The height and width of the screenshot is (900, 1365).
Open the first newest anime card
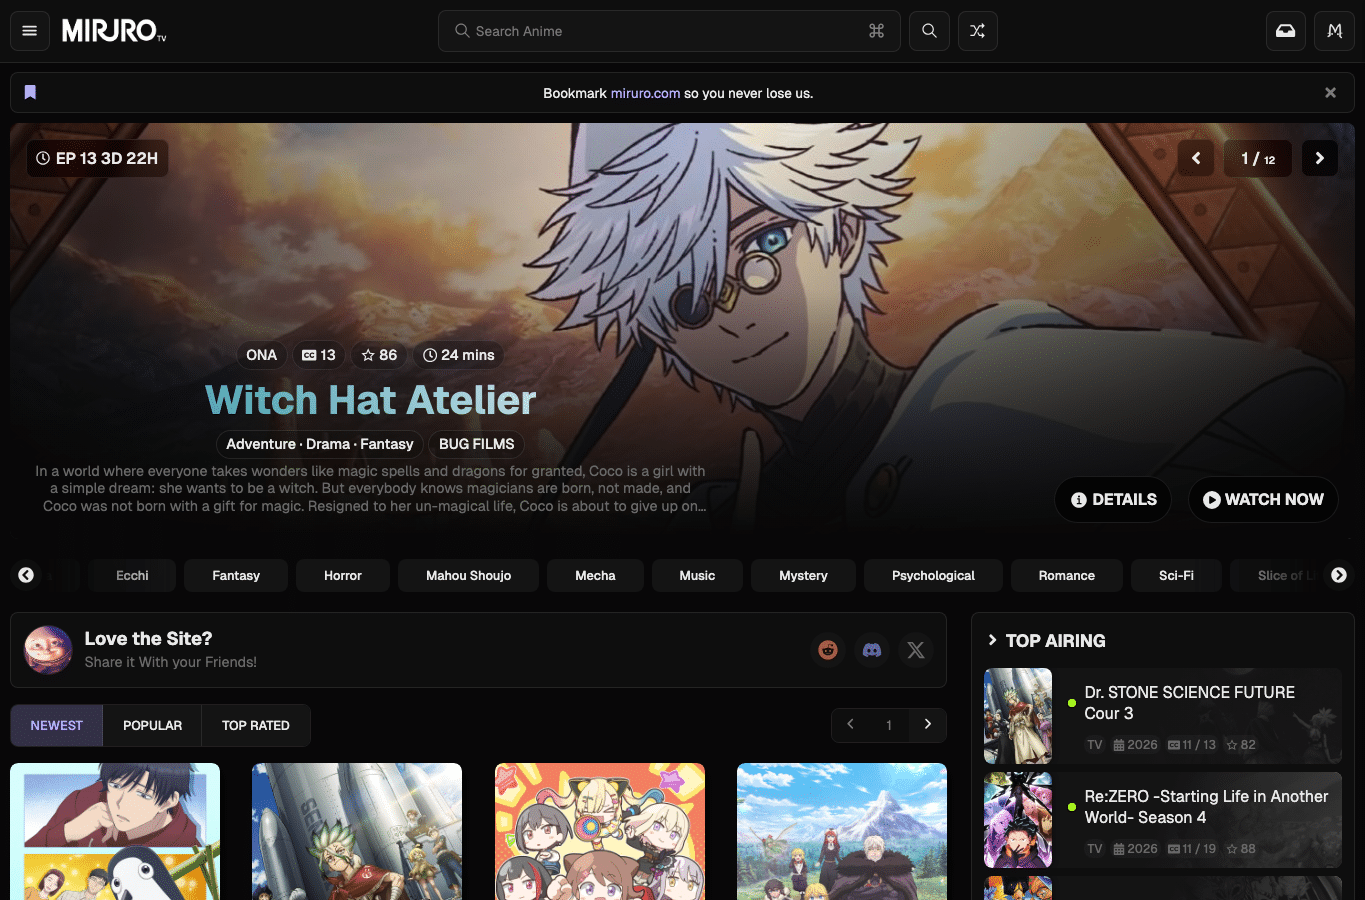coord(115,832)
